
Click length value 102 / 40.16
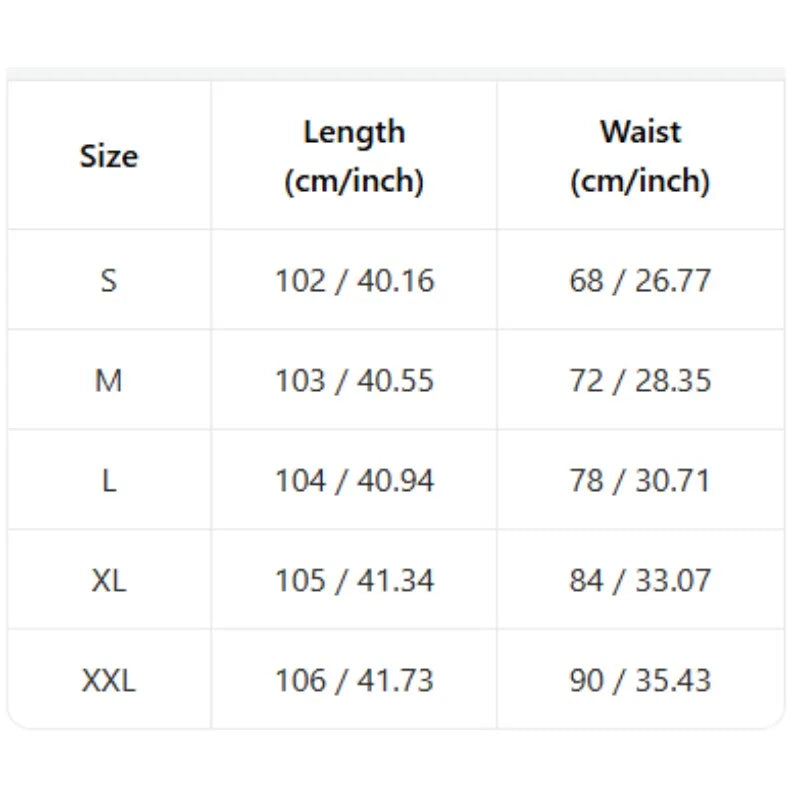355,281
